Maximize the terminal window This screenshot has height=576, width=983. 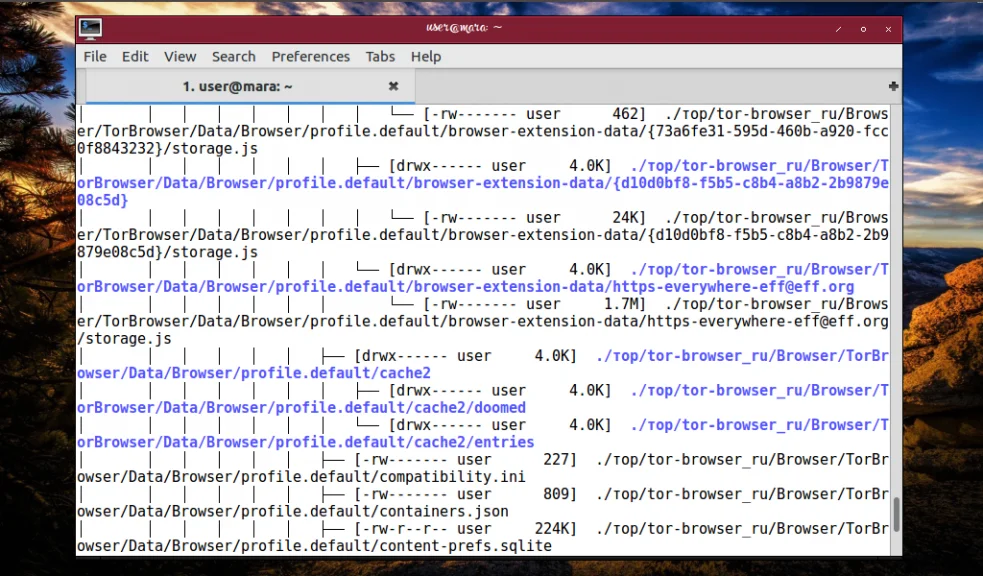tap(863, 29)
